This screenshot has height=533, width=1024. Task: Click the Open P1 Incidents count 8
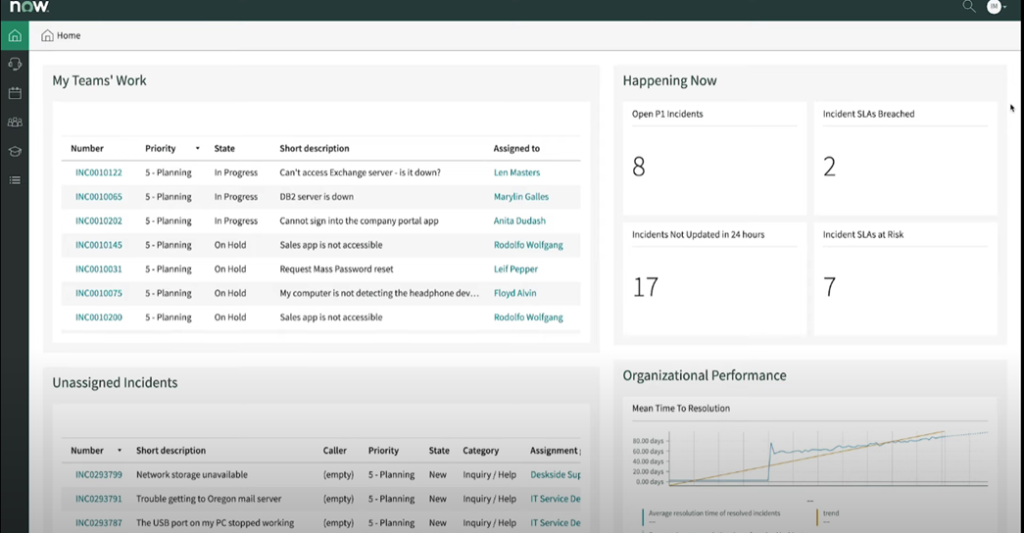click(x=639, y=167)
